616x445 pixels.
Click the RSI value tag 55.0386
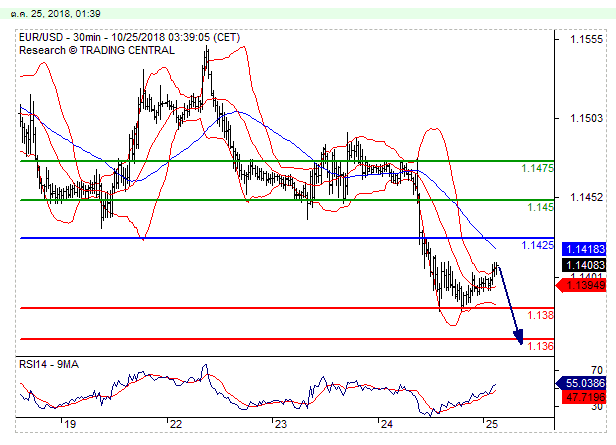tap(582, 383)
